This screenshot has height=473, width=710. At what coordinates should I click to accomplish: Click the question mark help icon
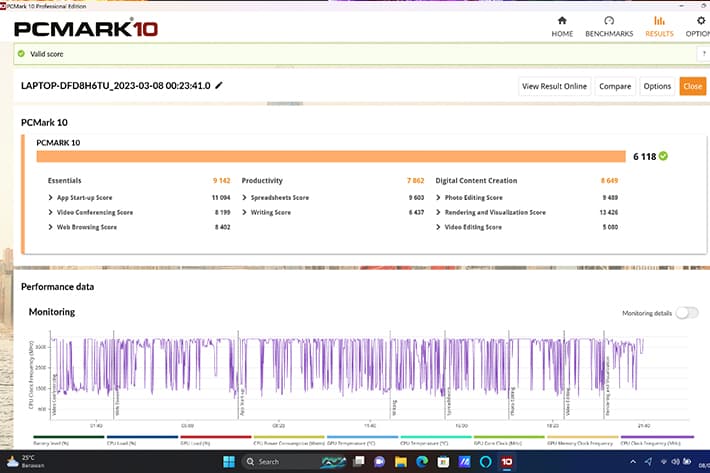(704, 54)
